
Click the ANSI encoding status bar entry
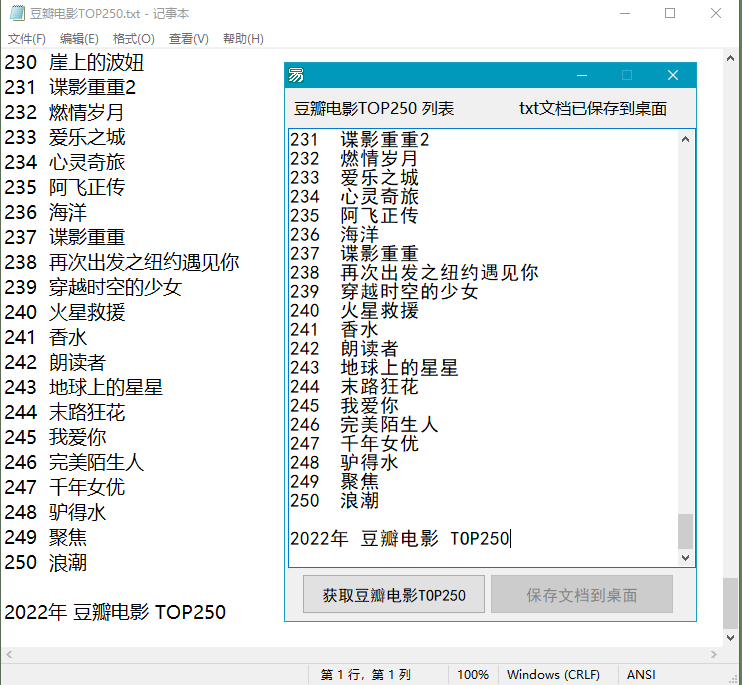point(641,675)
